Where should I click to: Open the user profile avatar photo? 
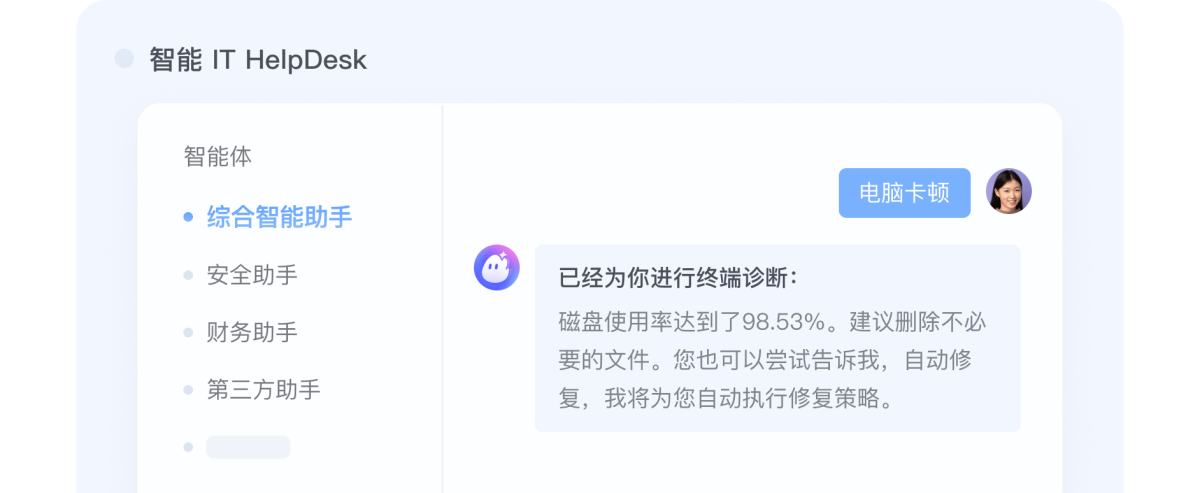tap(1008, 191)
